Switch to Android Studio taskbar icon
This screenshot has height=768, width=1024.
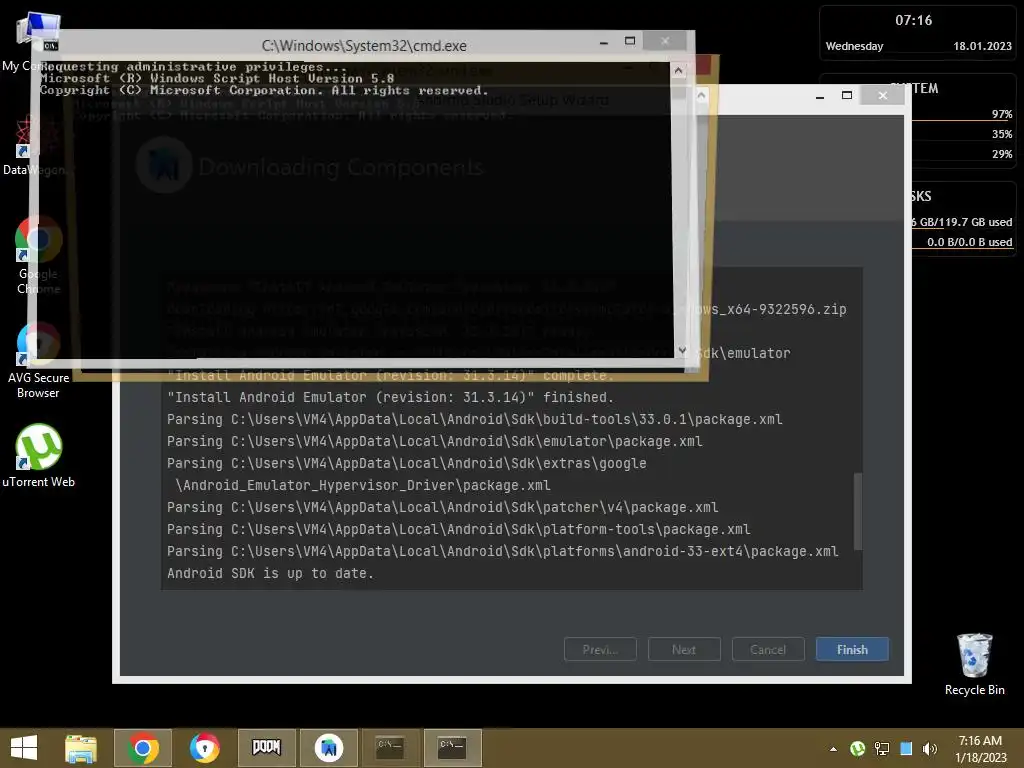(328, 748)
